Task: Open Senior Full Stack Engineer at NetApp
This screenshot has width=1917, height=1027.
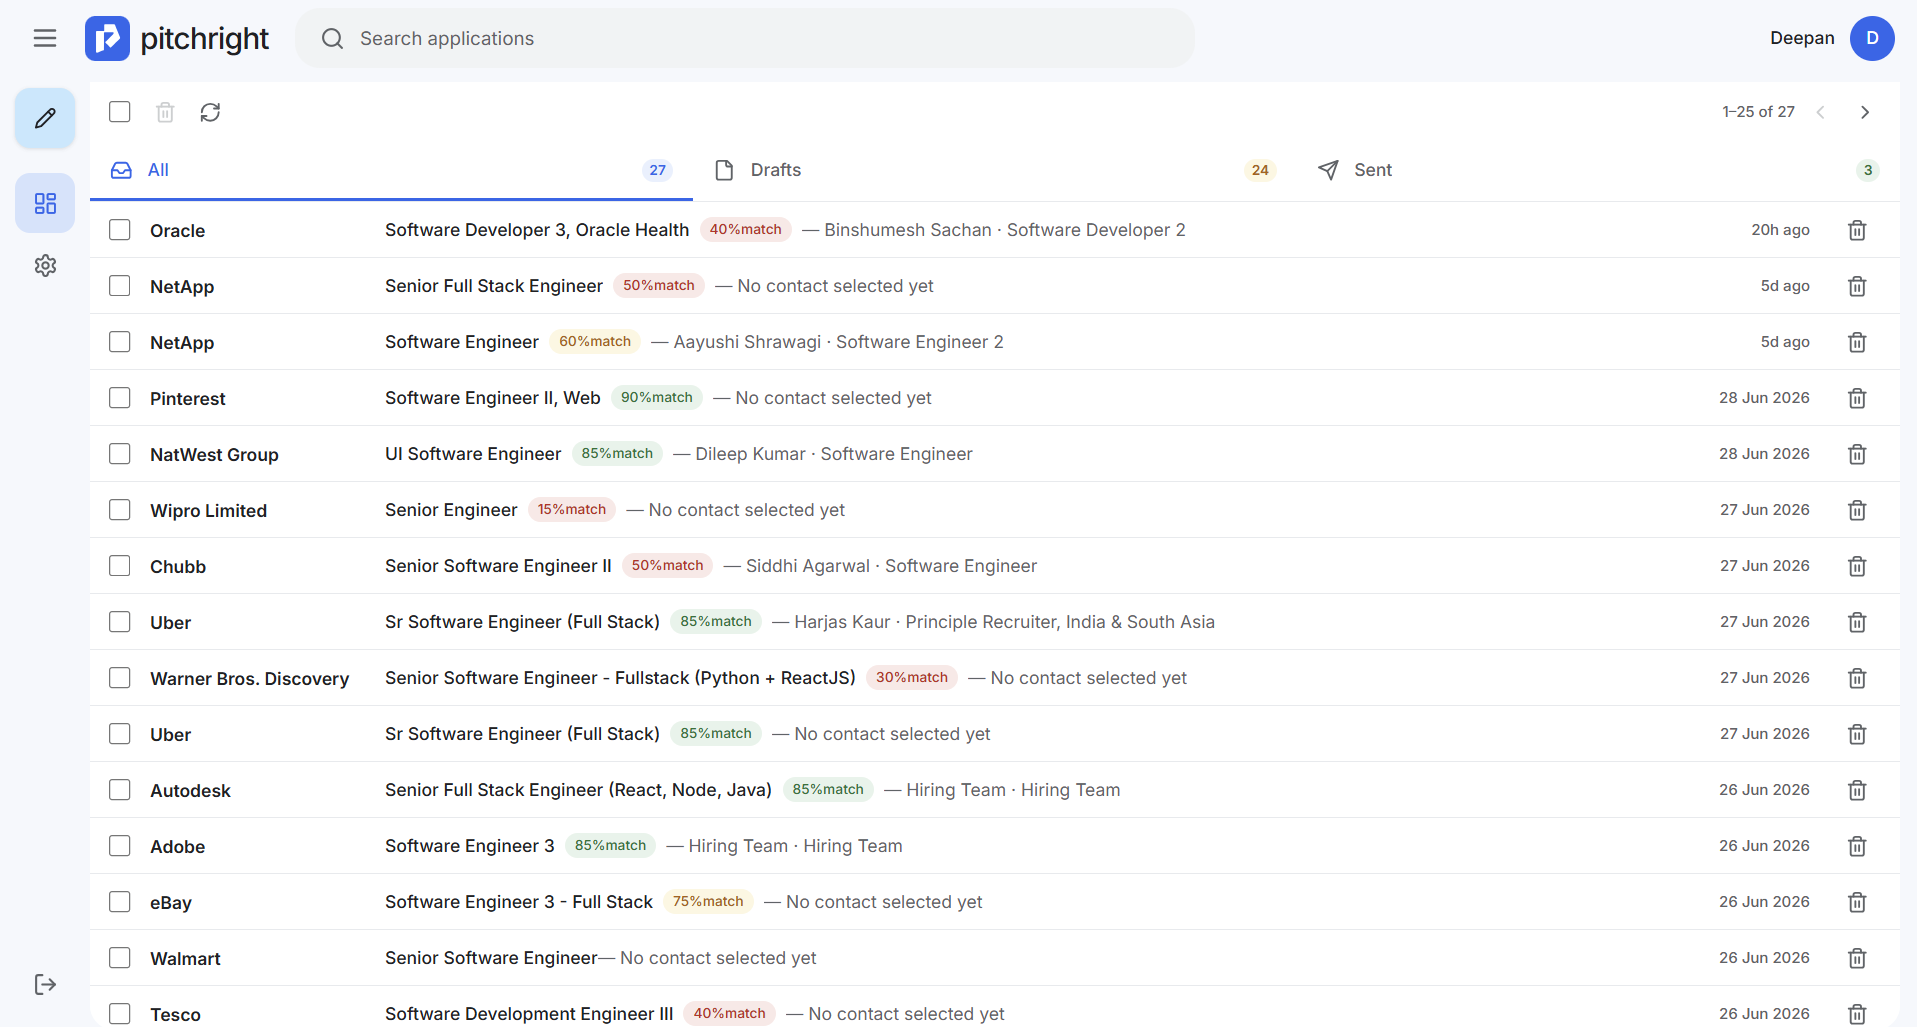Action: (x=494, y=286)
